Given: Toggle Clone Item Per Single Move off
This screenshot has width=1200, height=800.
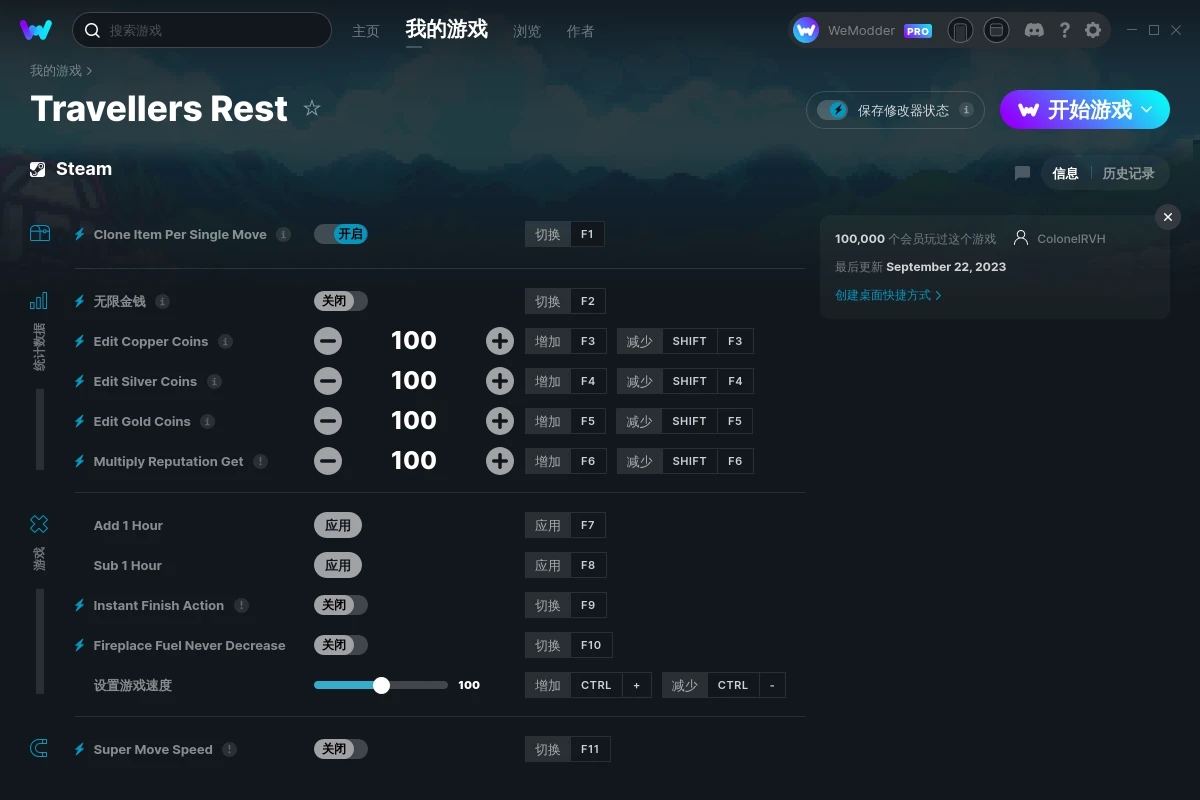Looking at the screenshot, I should [341, 234].
